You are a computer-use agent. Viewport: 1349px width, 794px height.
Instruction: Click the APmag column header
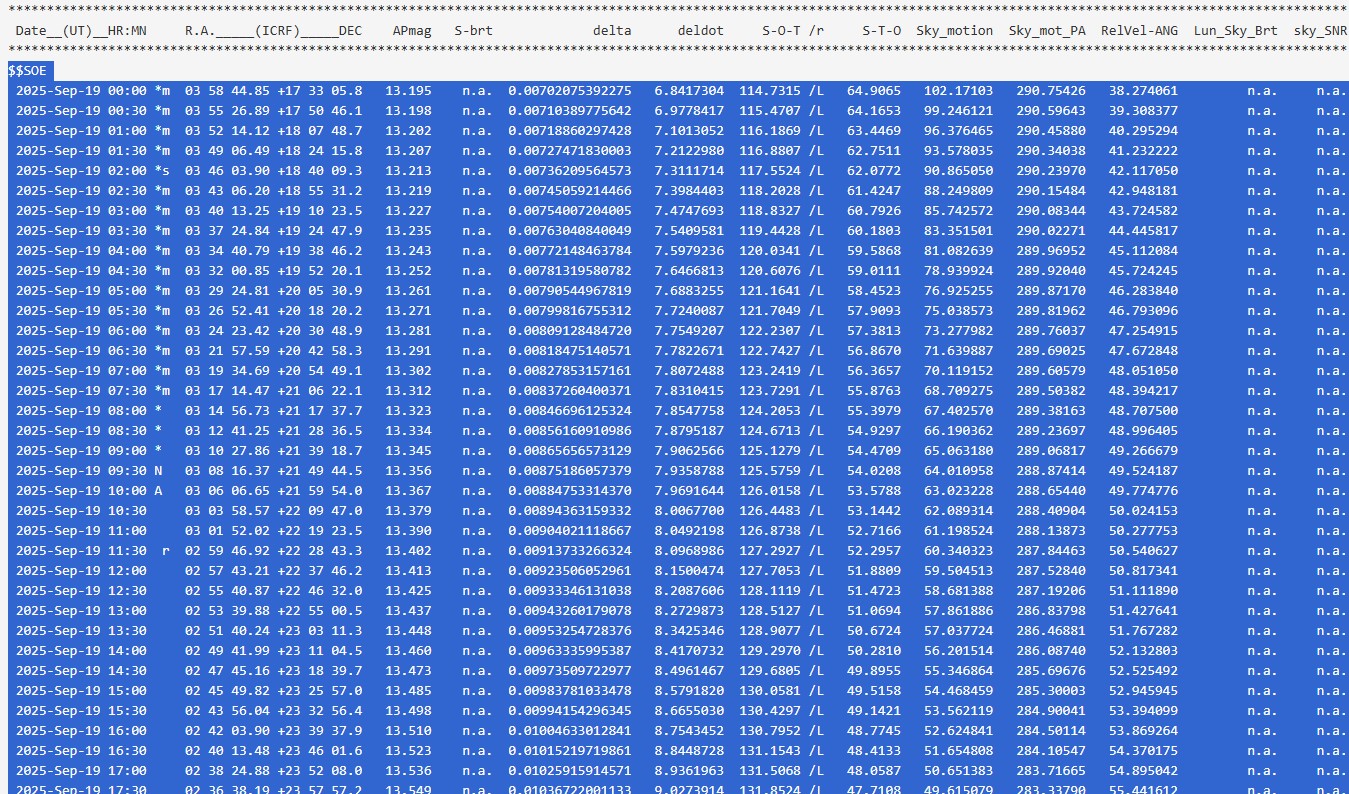412,31
